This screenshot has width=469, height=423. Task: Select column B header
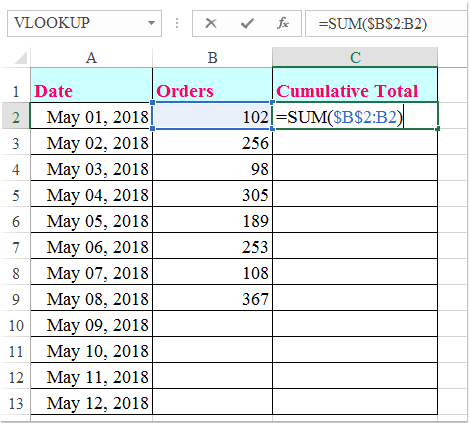pyautogui.click(x=212, y=58)
